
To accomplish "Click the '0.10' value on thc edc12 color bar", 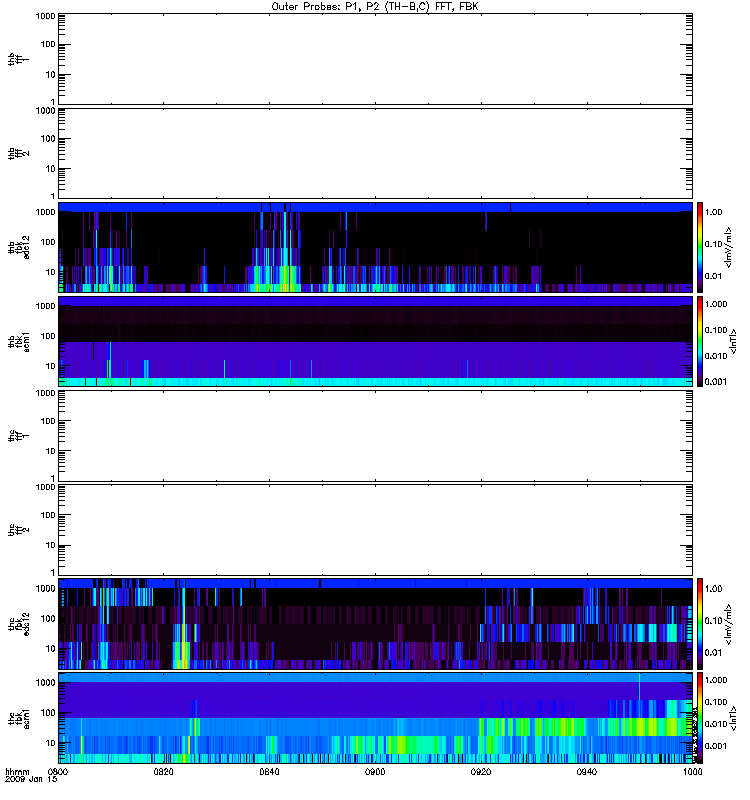I will pos(713,620).
